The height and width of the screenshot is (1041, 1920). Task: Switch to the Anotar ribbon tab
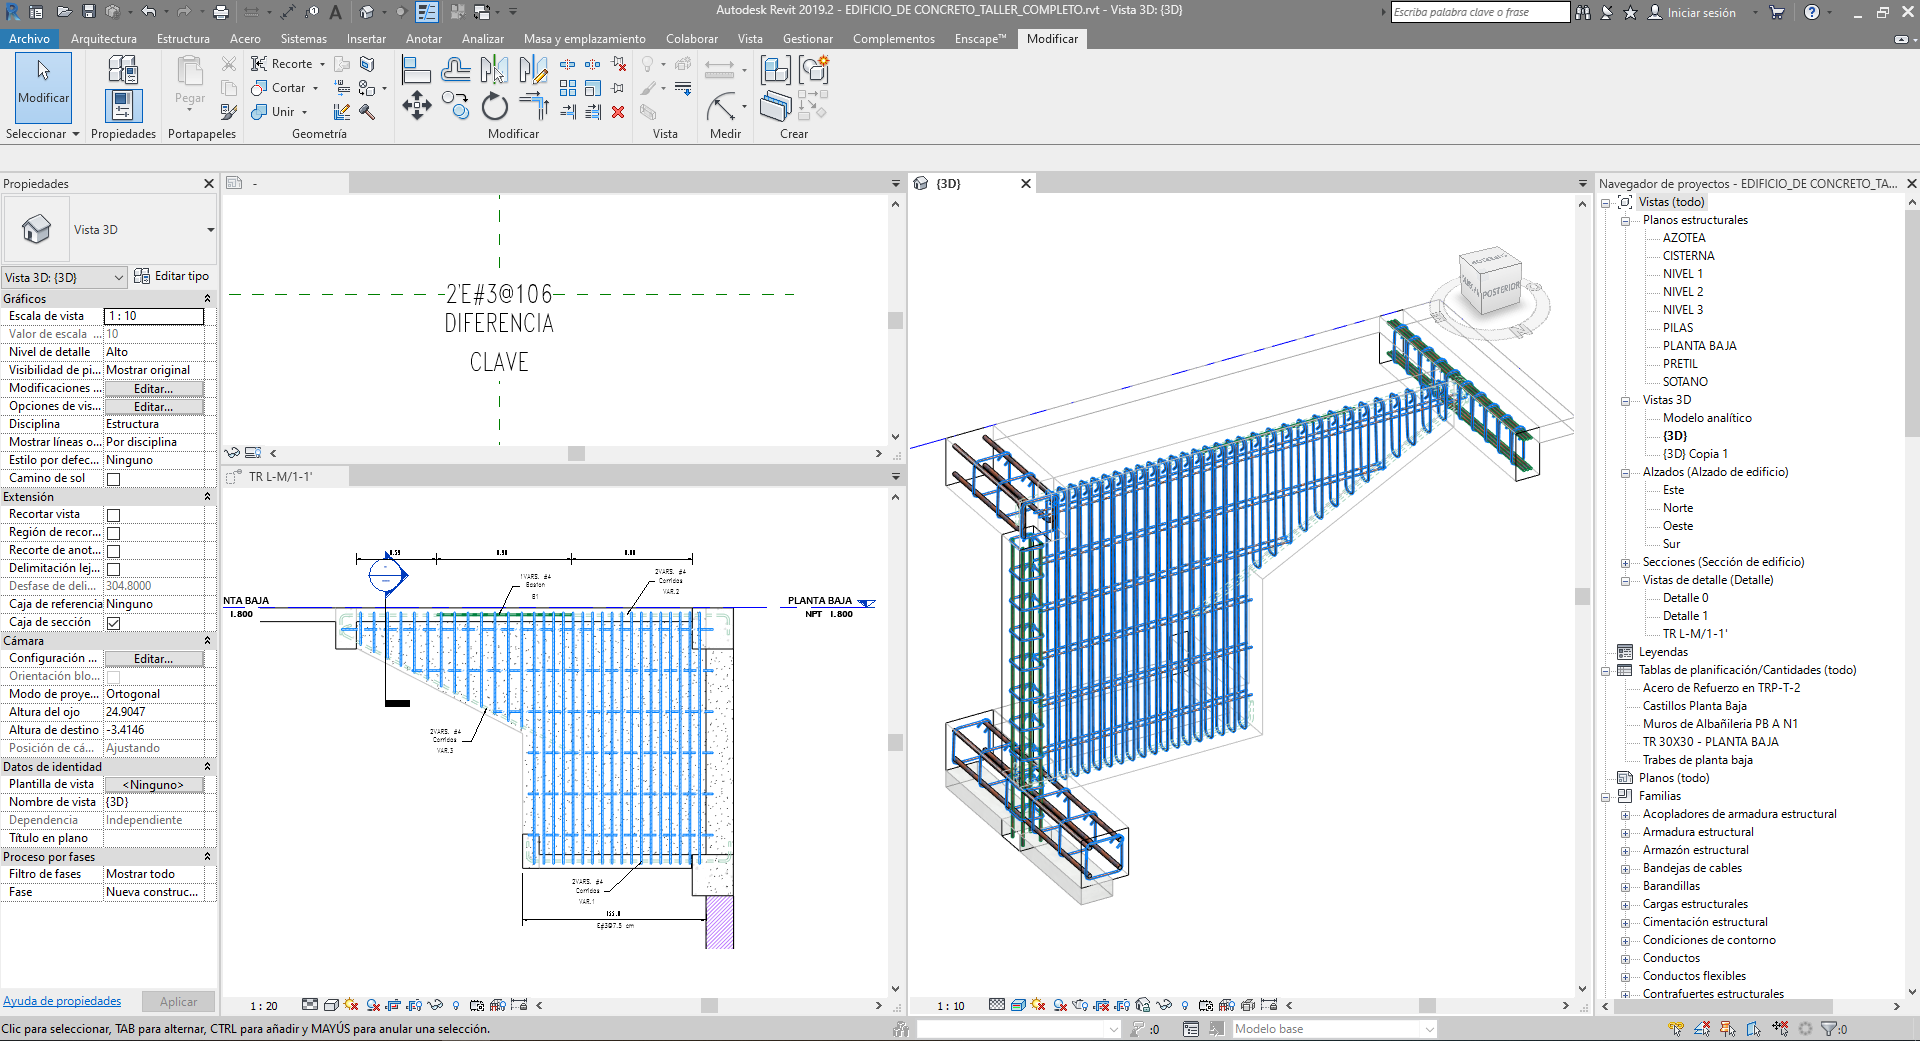point(423,39)
